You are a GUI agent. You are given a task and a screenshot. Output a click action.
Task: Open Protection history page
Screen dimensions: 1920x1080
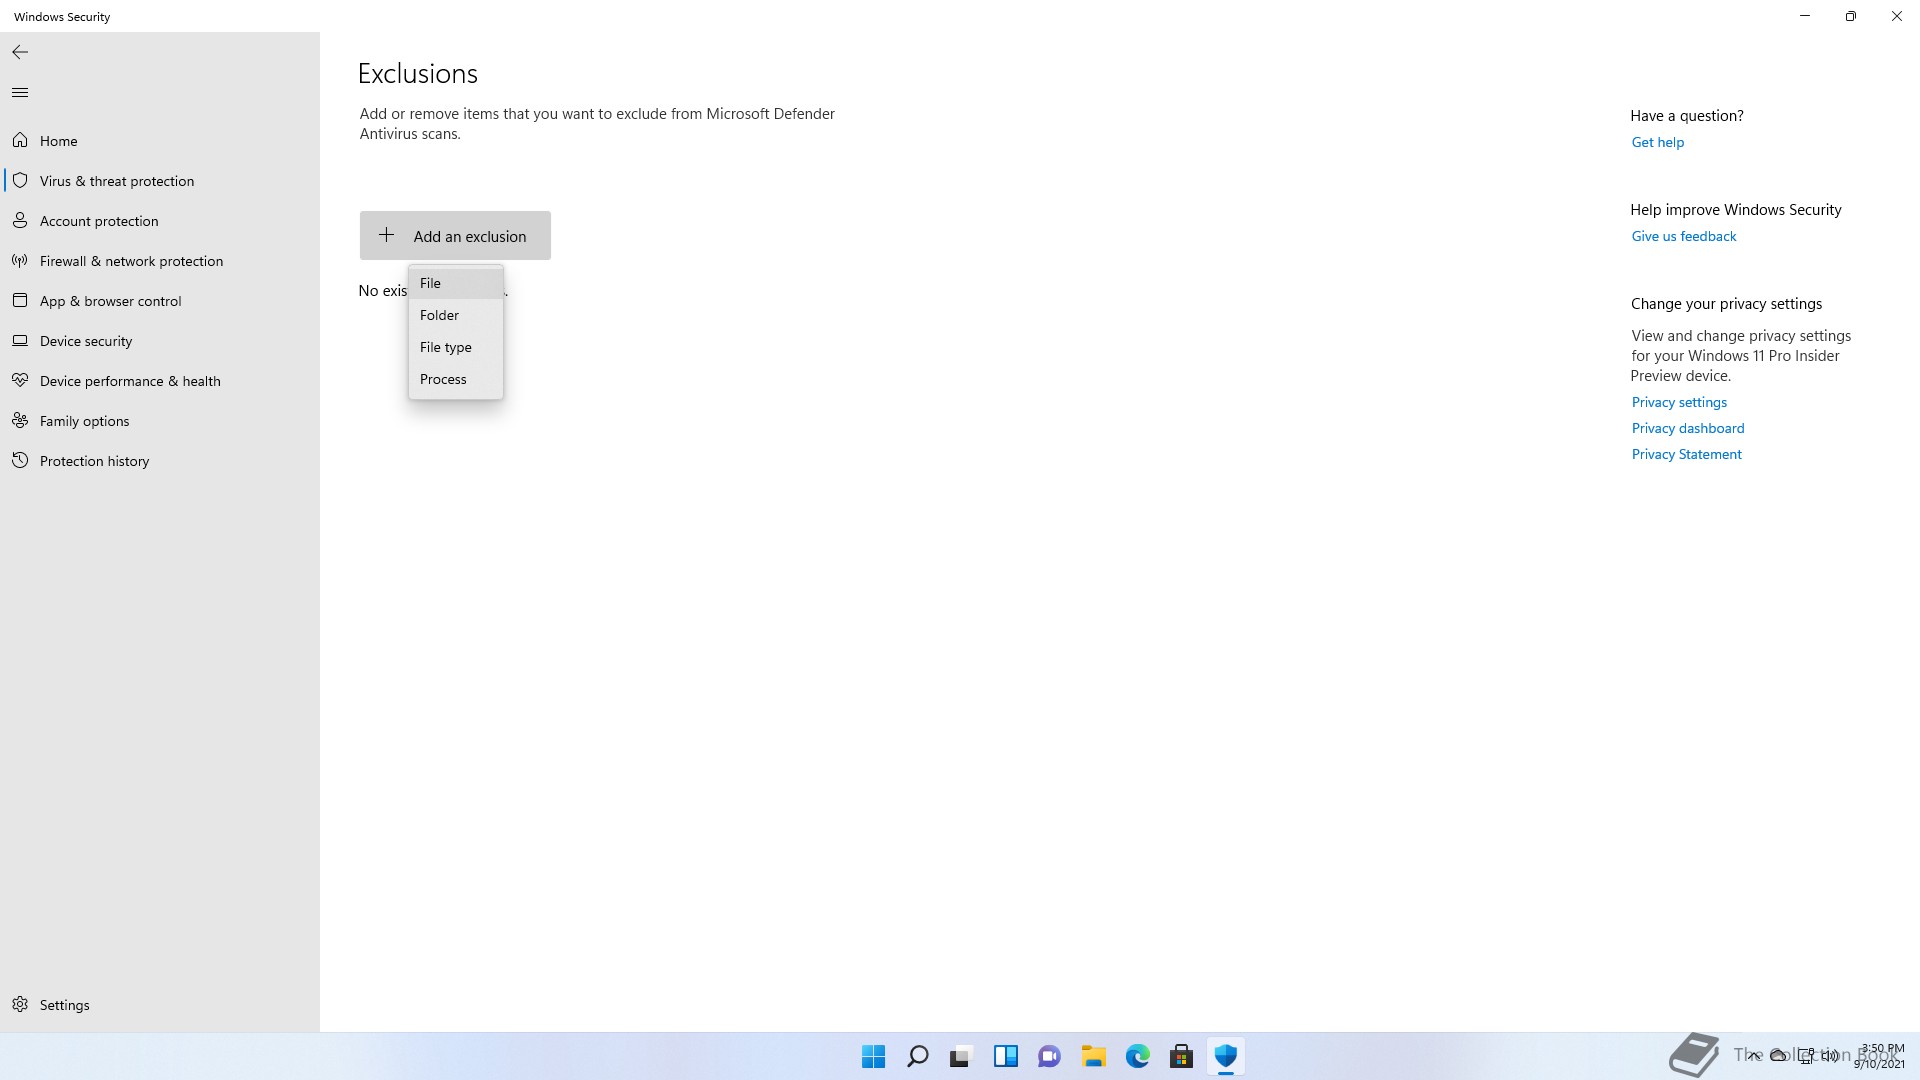click(x=160, y=461)
